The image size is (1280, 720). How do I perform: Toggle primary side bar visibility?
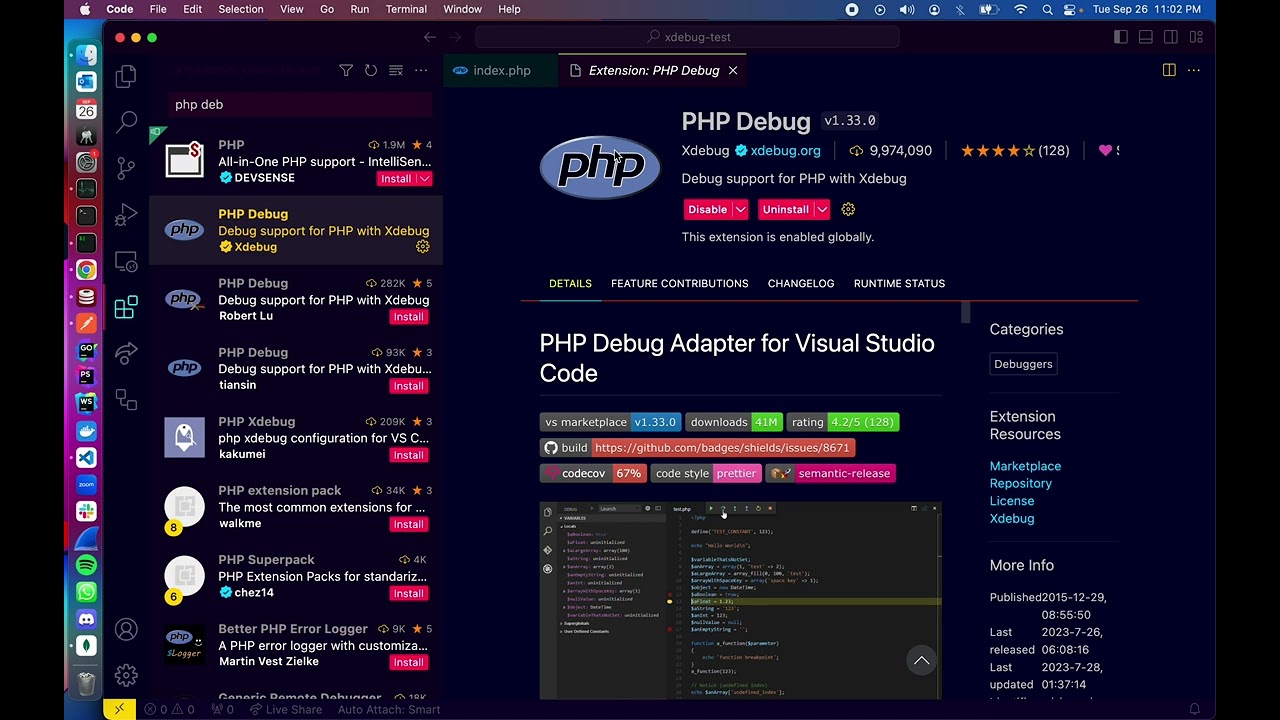[1121, 37]
